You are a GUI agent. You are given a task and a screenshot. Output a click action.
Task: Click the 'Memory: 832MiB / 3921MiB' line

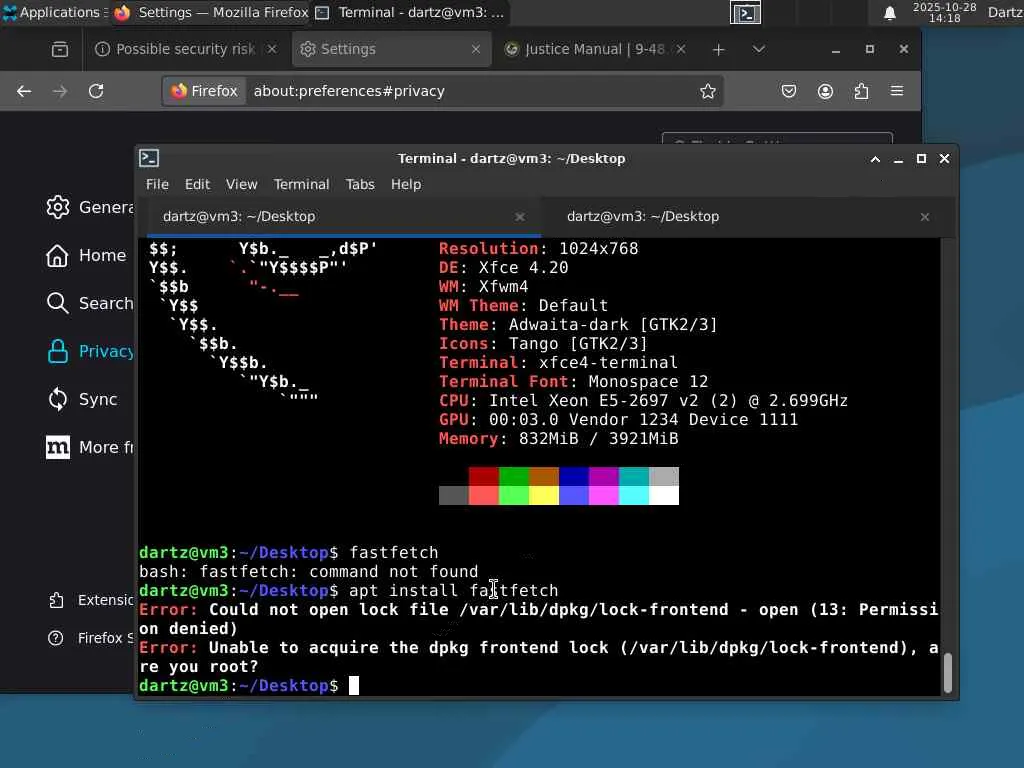coord(558,438)
